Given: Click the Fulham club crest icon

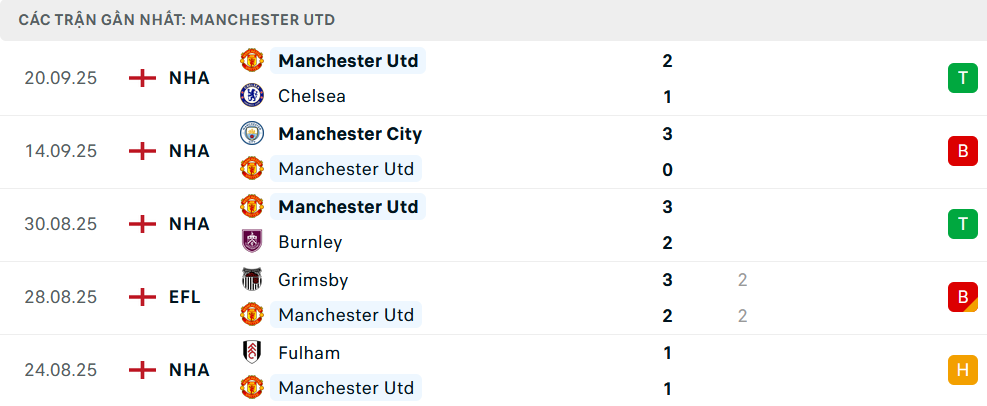Looking at the screenshot, I should (x=251, y=353).
